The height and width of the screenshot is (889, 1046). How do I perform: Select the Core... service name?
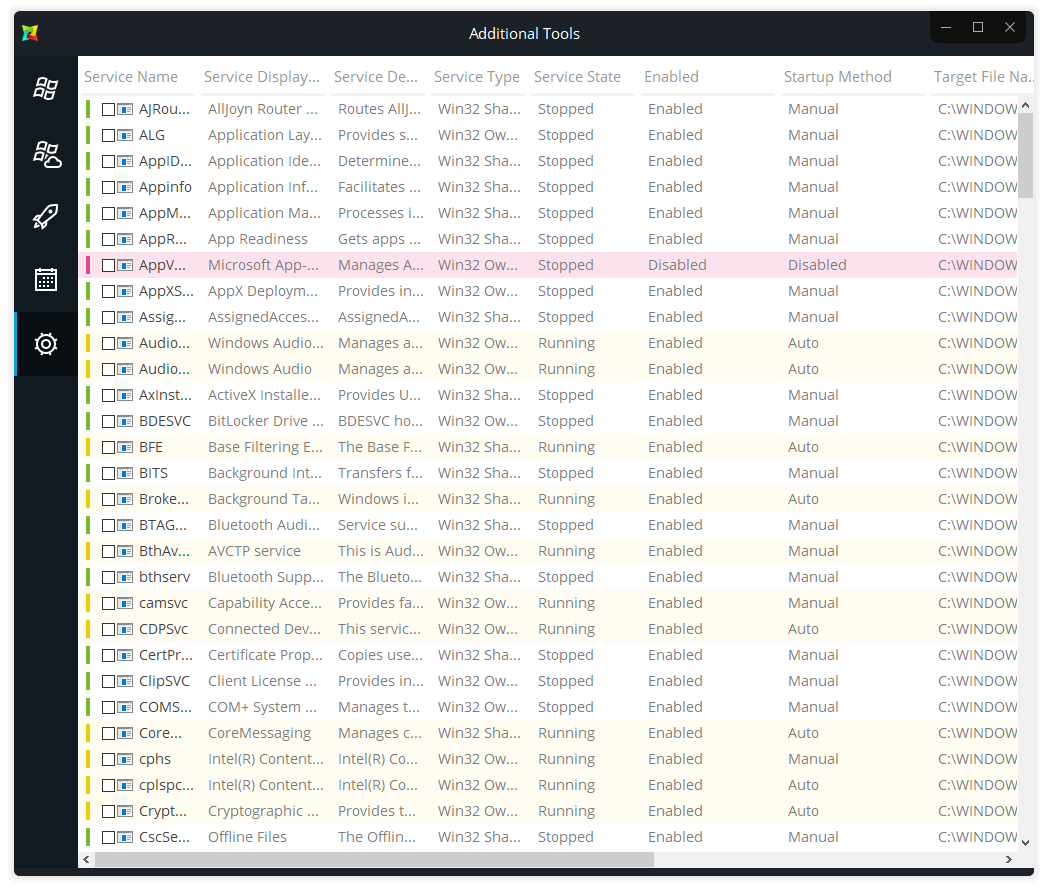(160, 734)
